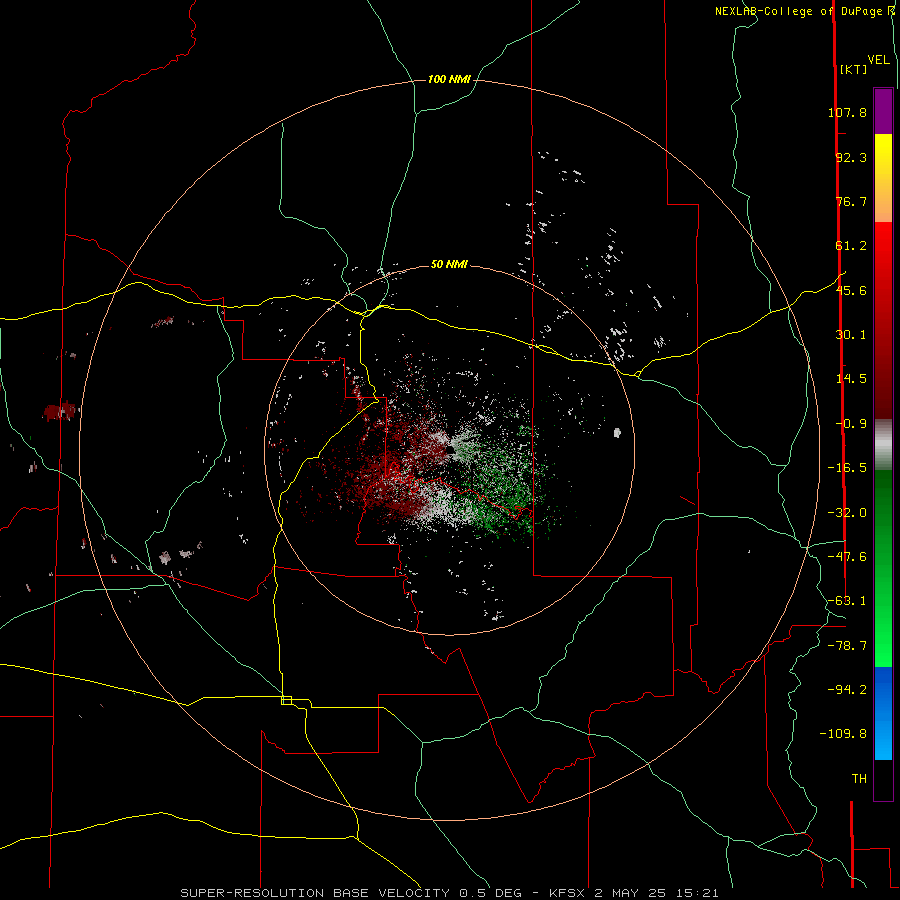
Task: Click the 61.2 velocity scale value
Action: pyautogui.click(x=851, y=246)
